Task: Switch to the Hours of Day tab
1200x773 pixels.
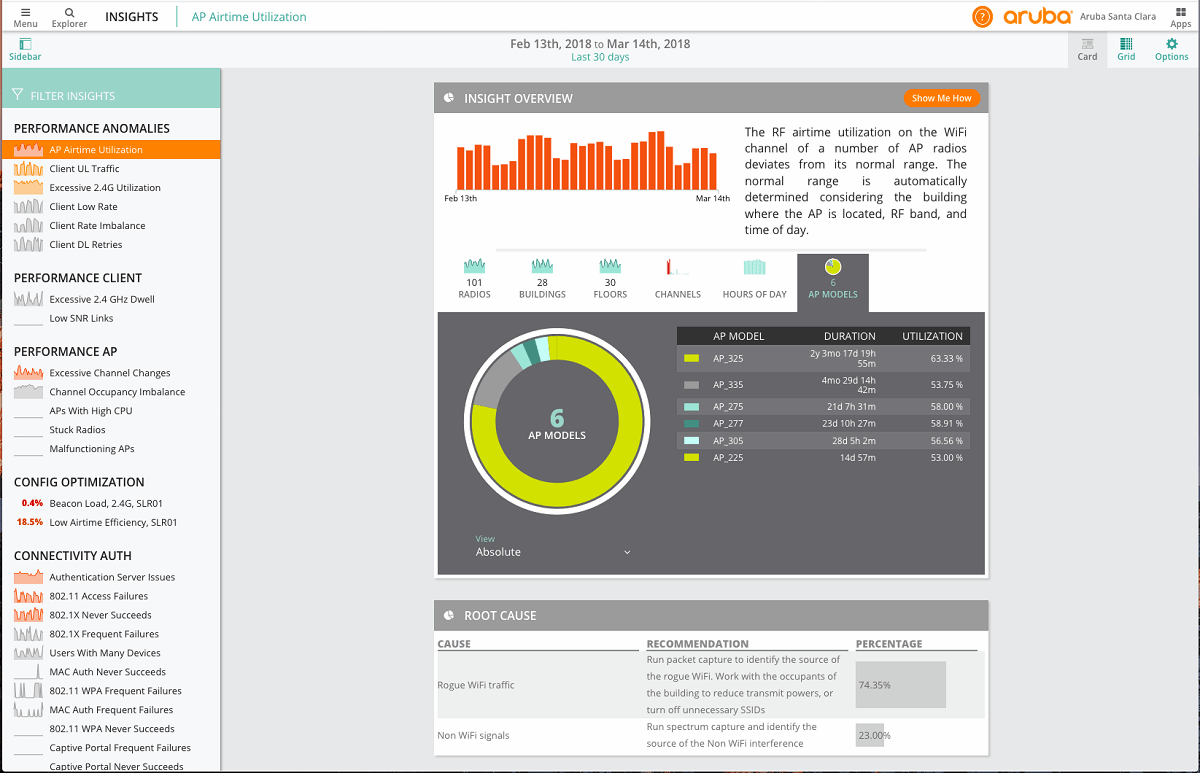Action: point(754,279)
